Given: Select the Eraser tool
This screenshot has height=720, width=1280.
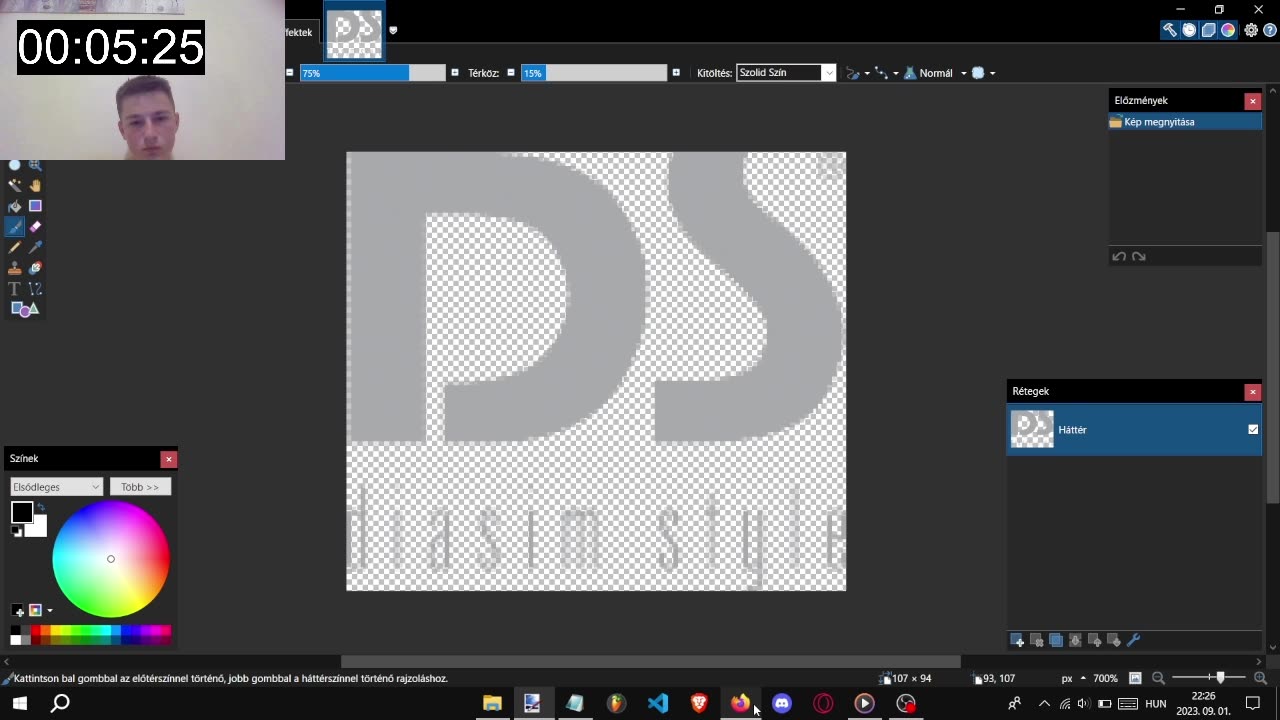Looking at the screenshot, I should pos(35,227).
